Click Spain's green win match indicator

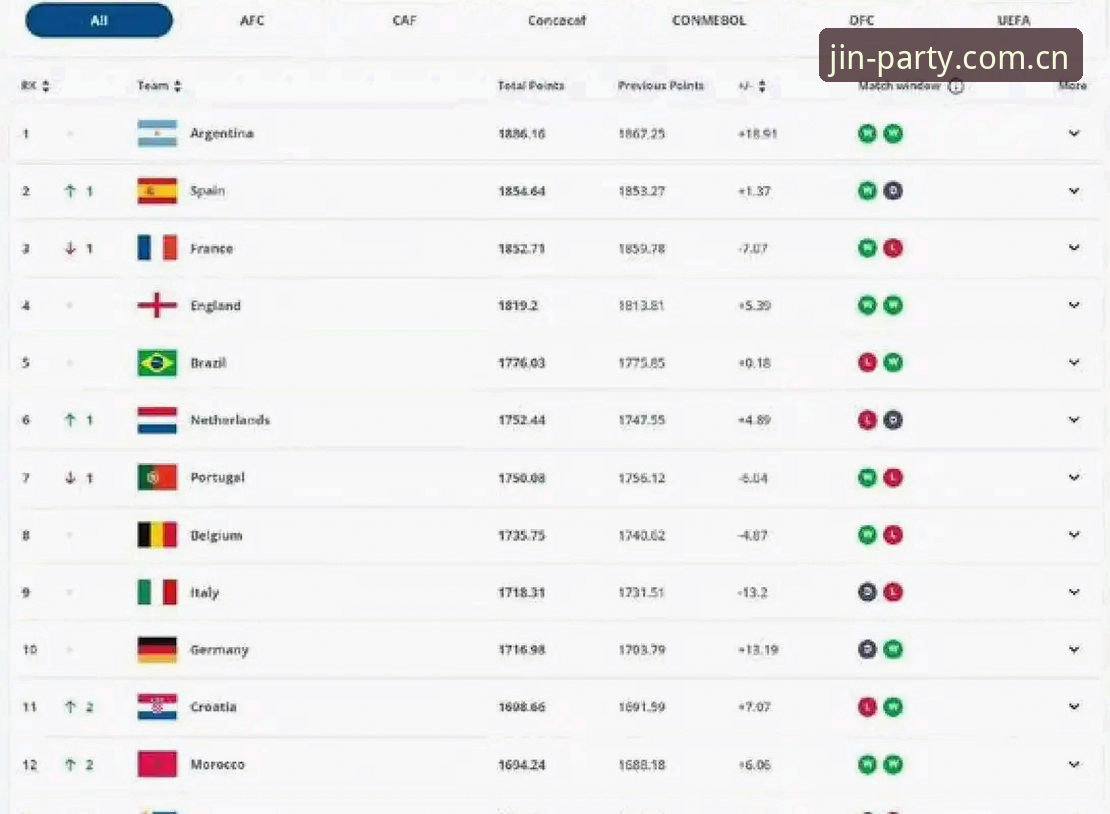click(x=867, y=190)
